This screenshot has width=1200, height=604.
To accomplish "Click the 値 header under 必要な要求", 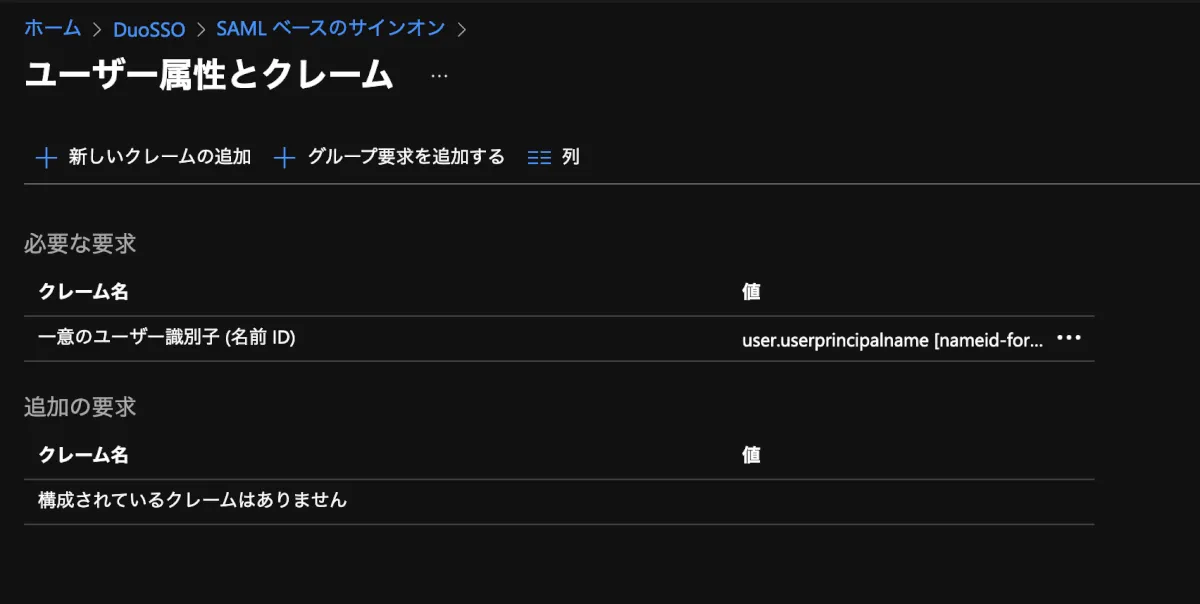I will pyautogui.click(x=751, y=292).
